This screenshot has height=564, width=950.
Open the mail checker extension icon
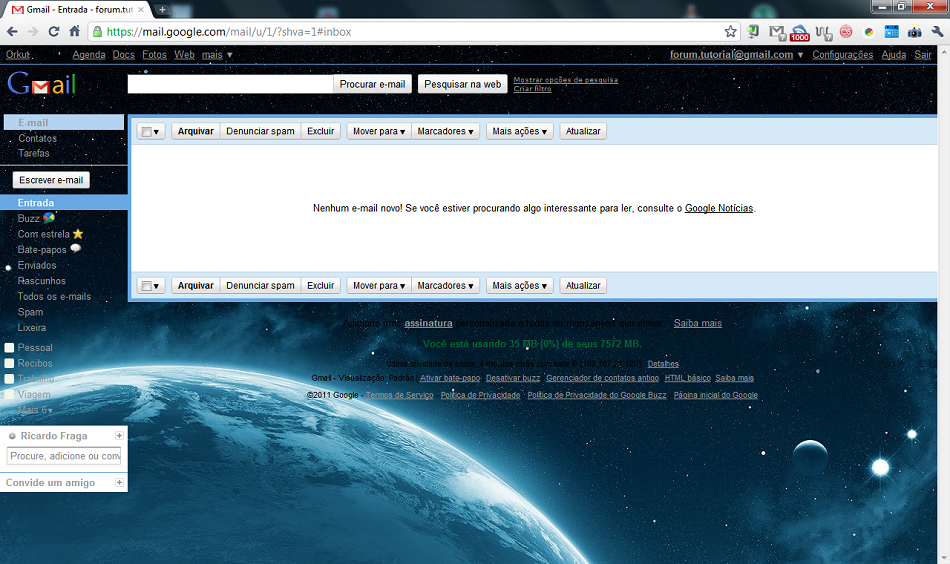coord(777,32)
